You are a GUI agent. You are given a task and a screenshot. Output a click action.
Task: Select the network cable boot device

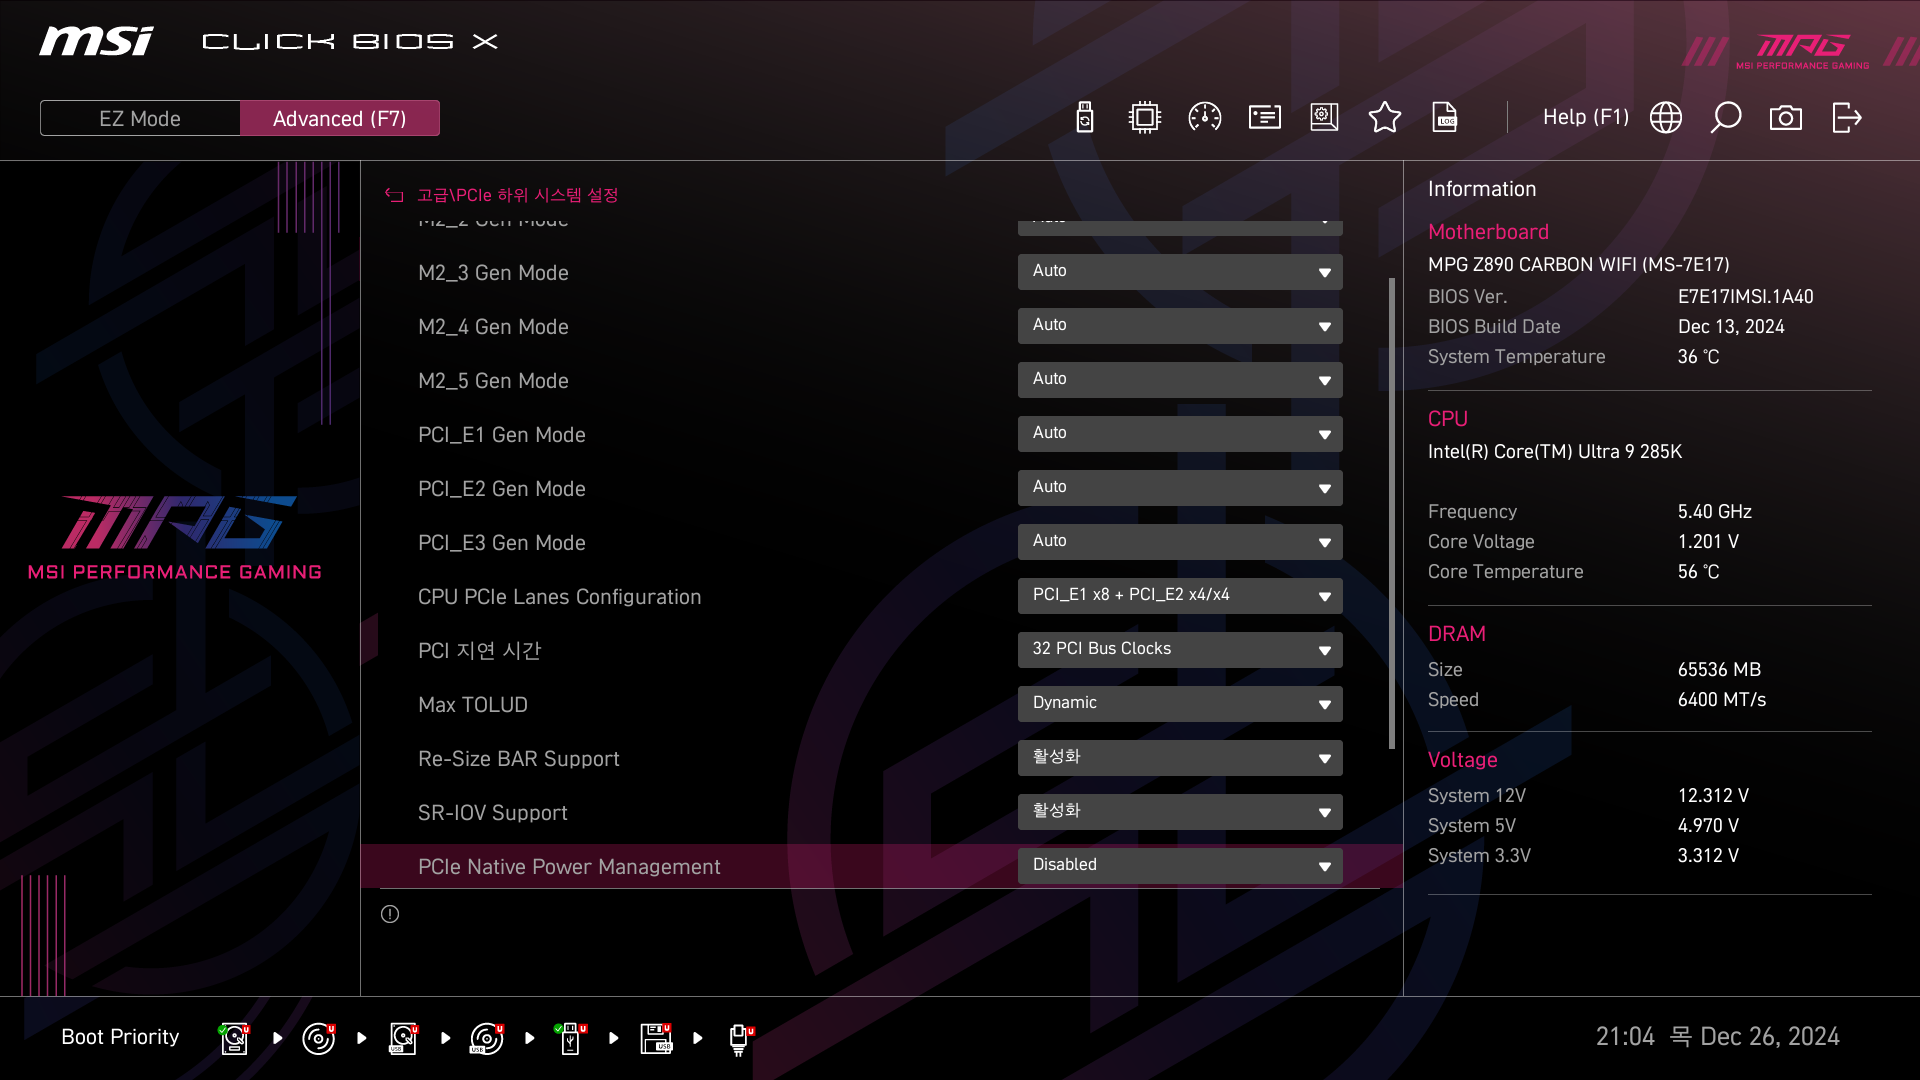click(740, 1039)
